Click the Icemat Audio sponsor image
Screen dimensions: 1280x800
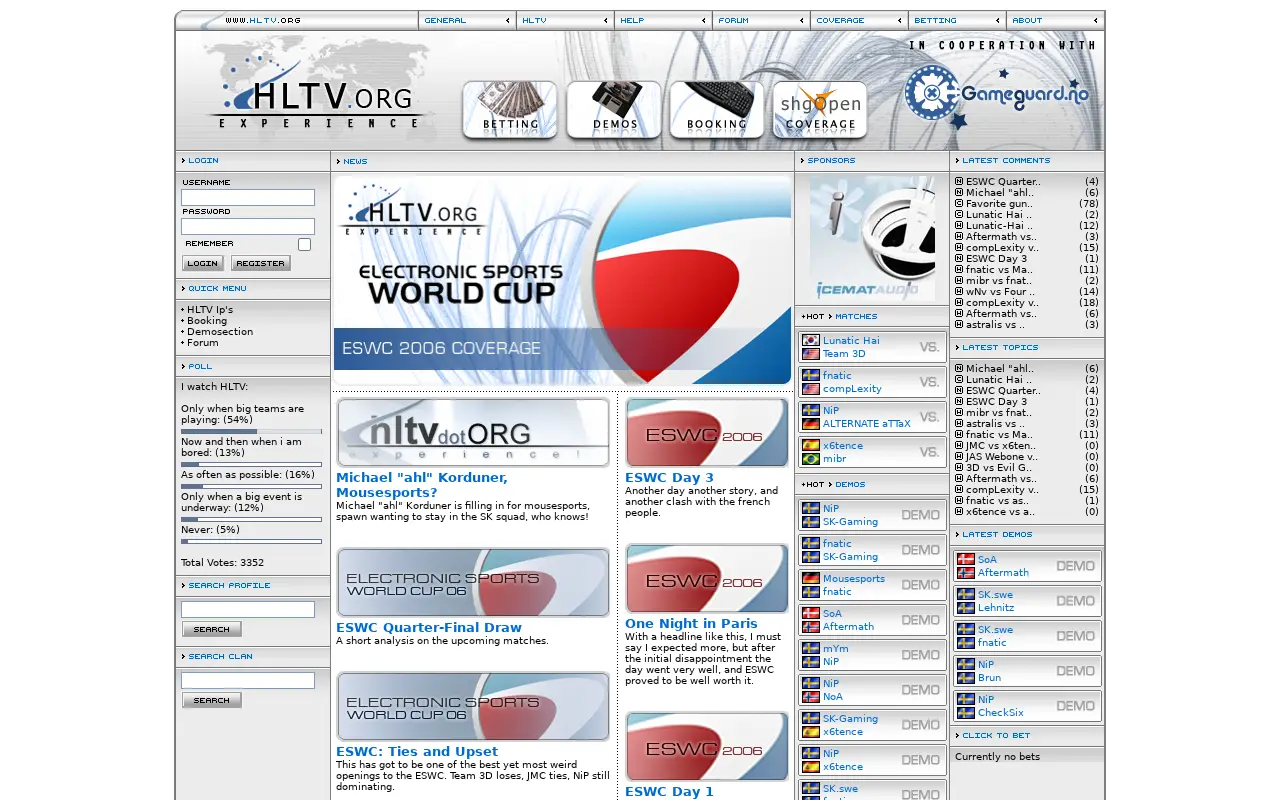(872, 239)
